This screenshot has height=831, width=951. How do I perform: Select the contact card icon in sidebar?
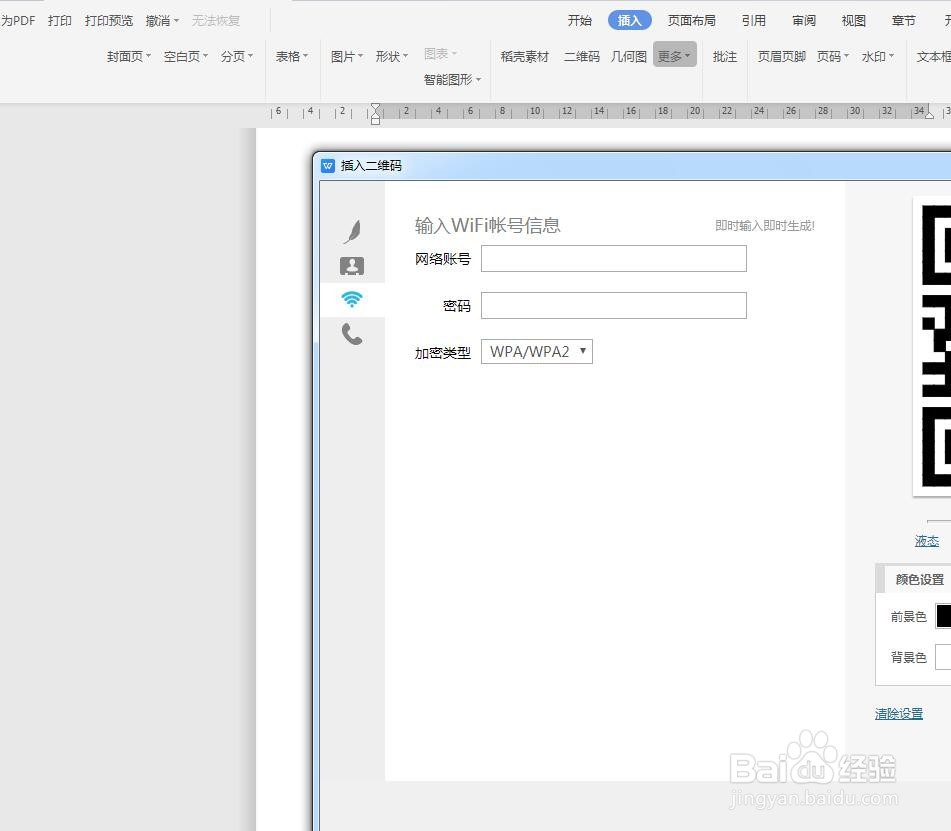352,266
